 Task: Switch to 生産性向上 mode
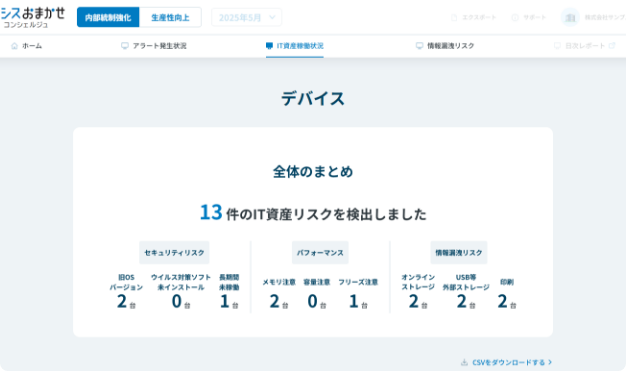point(170,18)
